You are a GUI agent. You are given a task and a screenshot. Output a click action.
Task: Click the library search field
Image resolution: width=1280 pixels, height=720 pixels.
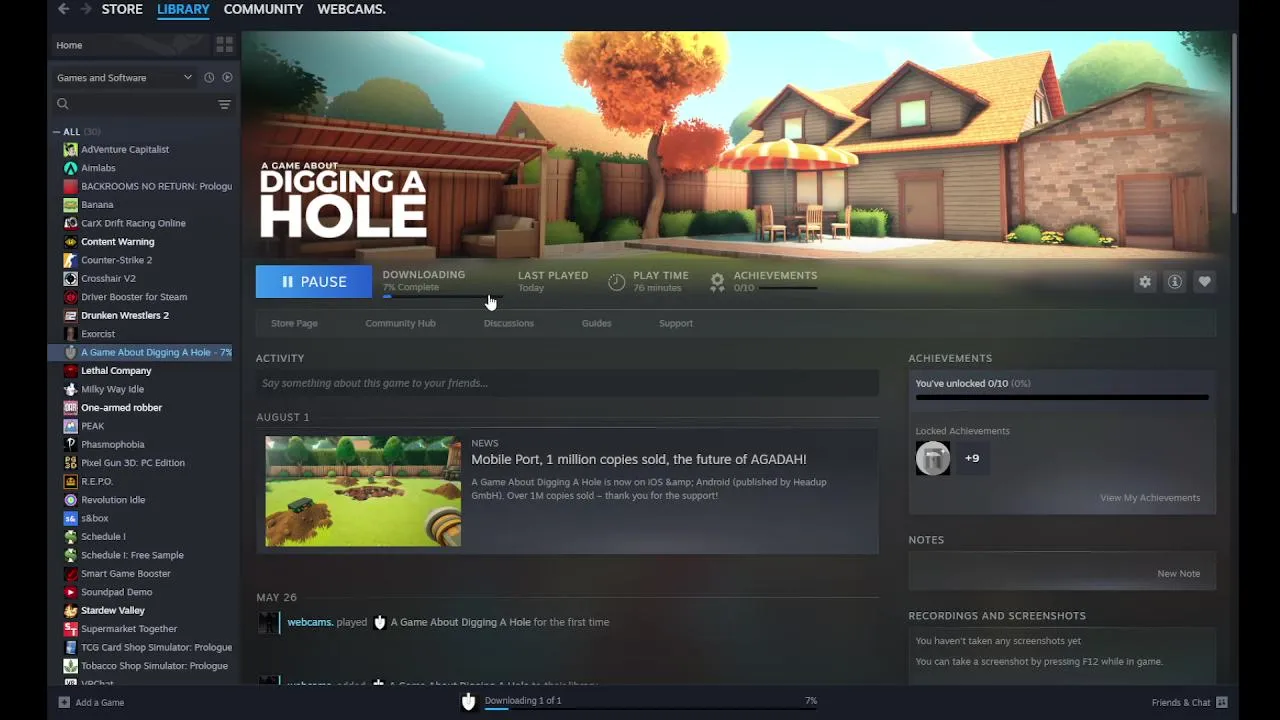[x=133, y=104]
